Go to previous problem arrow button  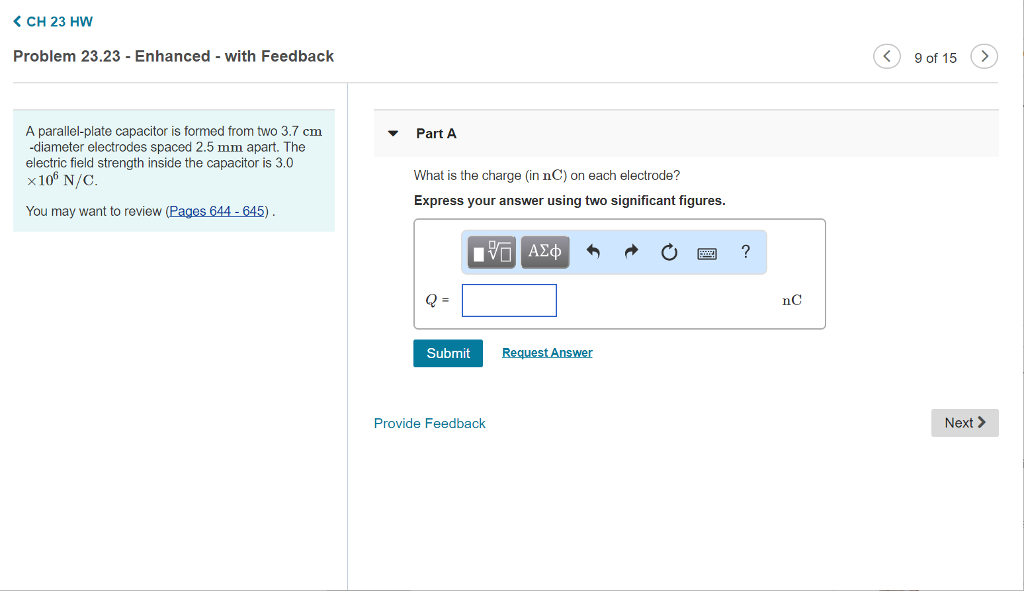(x=886, y=56)
